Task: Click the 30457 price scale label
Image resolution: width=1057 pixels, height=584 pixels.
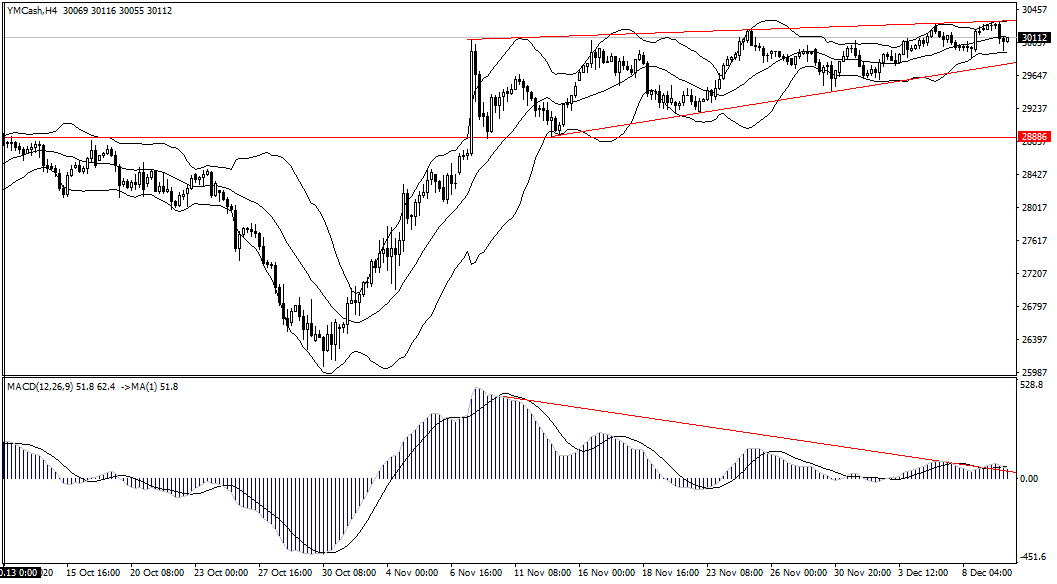Action: pos(1033,9)
